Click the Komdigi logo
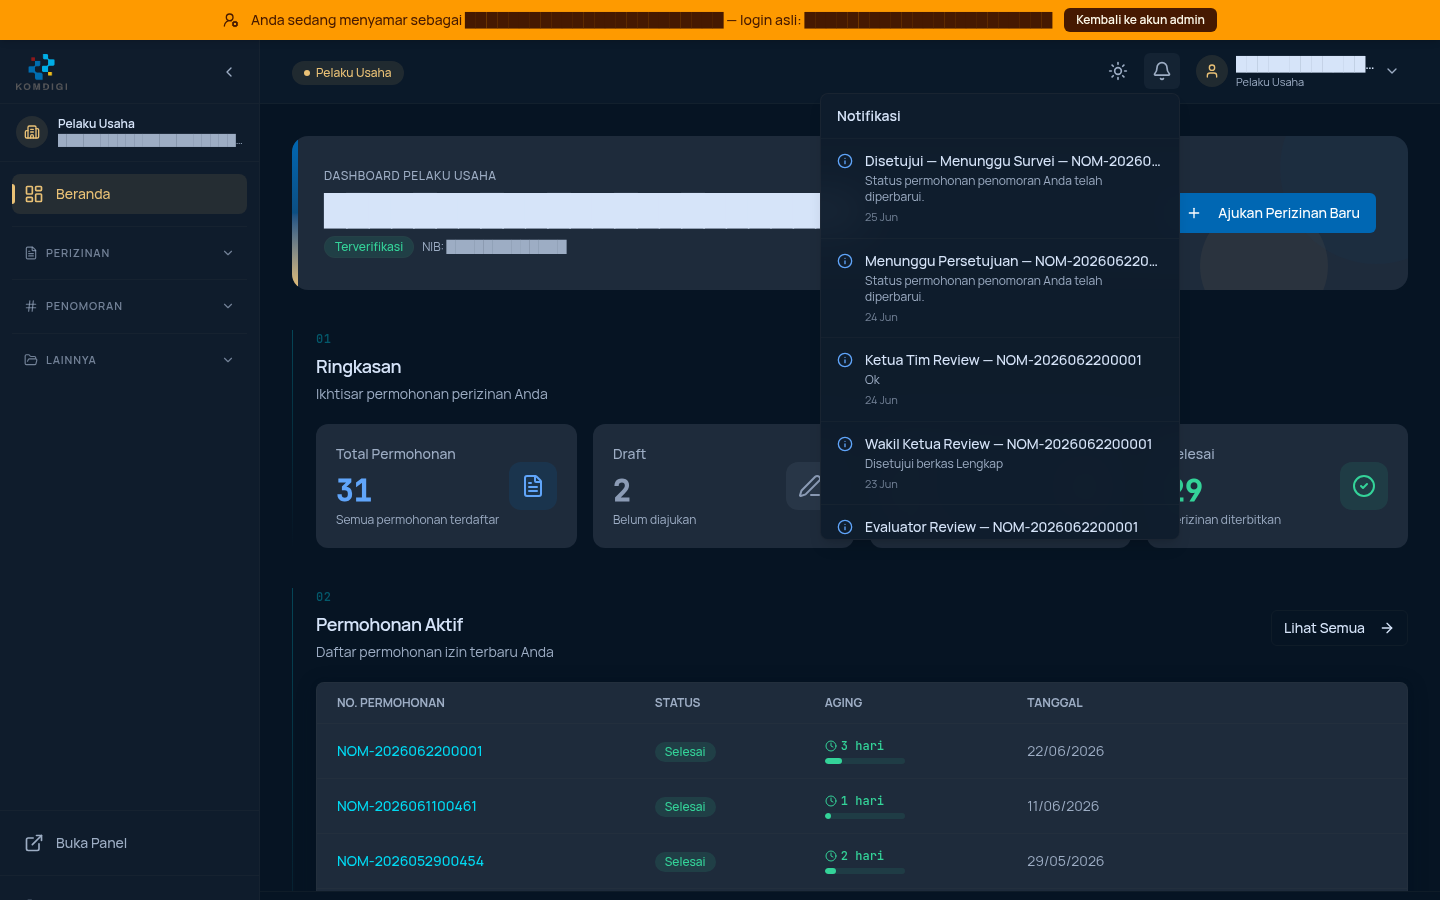Image resolution: width=1440 pixels, height=900 pixels. click(x=42, y=72)
